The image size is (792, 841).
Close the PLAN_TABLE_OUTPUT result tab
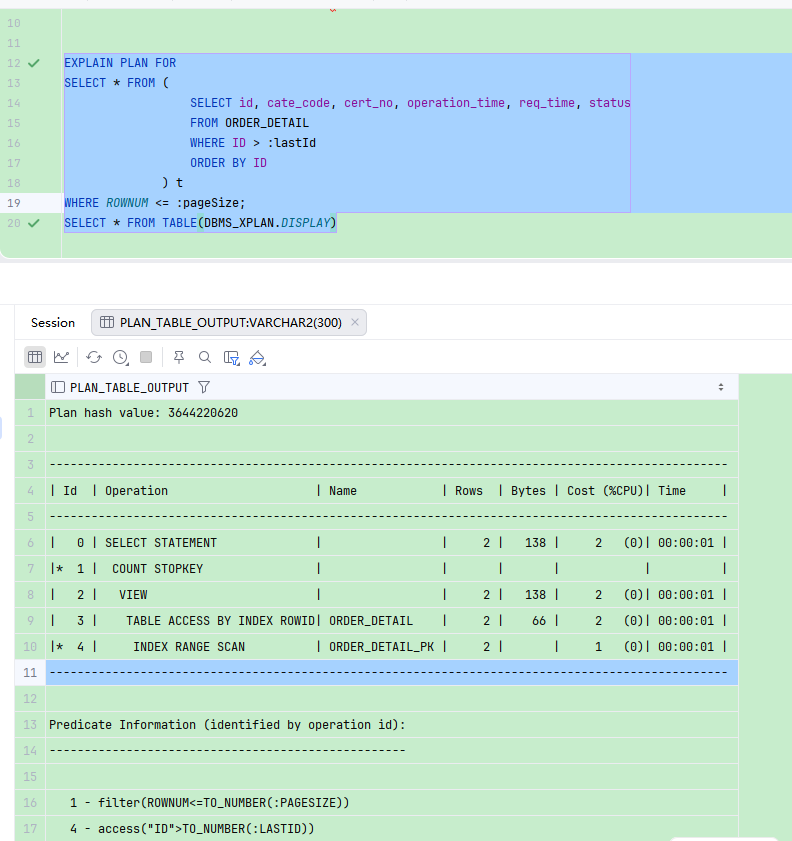[x=355, y=322]
